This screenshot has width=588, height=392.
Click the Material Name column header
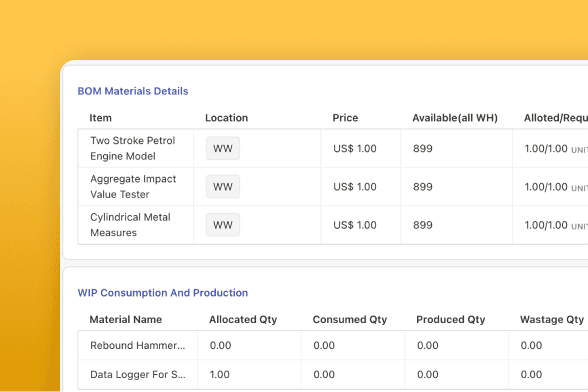tap(126, 320)
